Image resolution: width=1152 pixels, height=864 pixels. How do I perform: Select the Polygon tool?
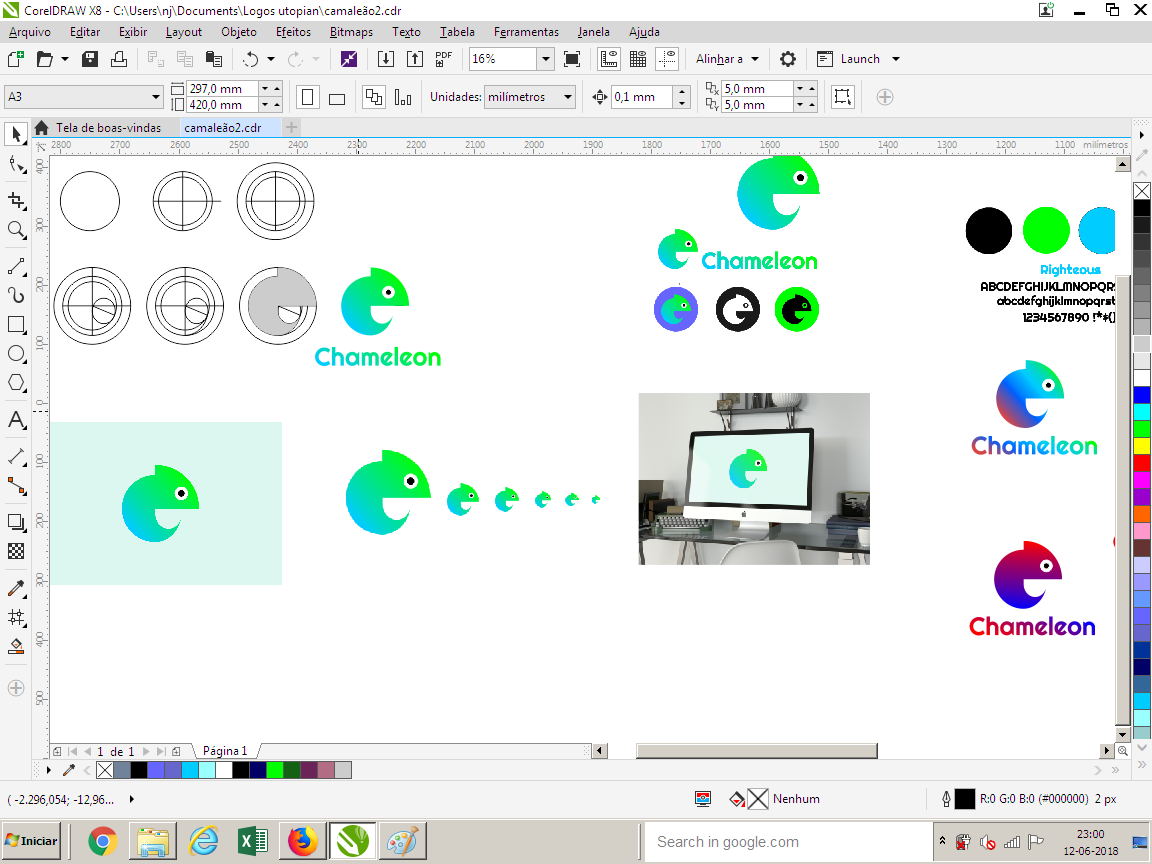tap(16, 383)
